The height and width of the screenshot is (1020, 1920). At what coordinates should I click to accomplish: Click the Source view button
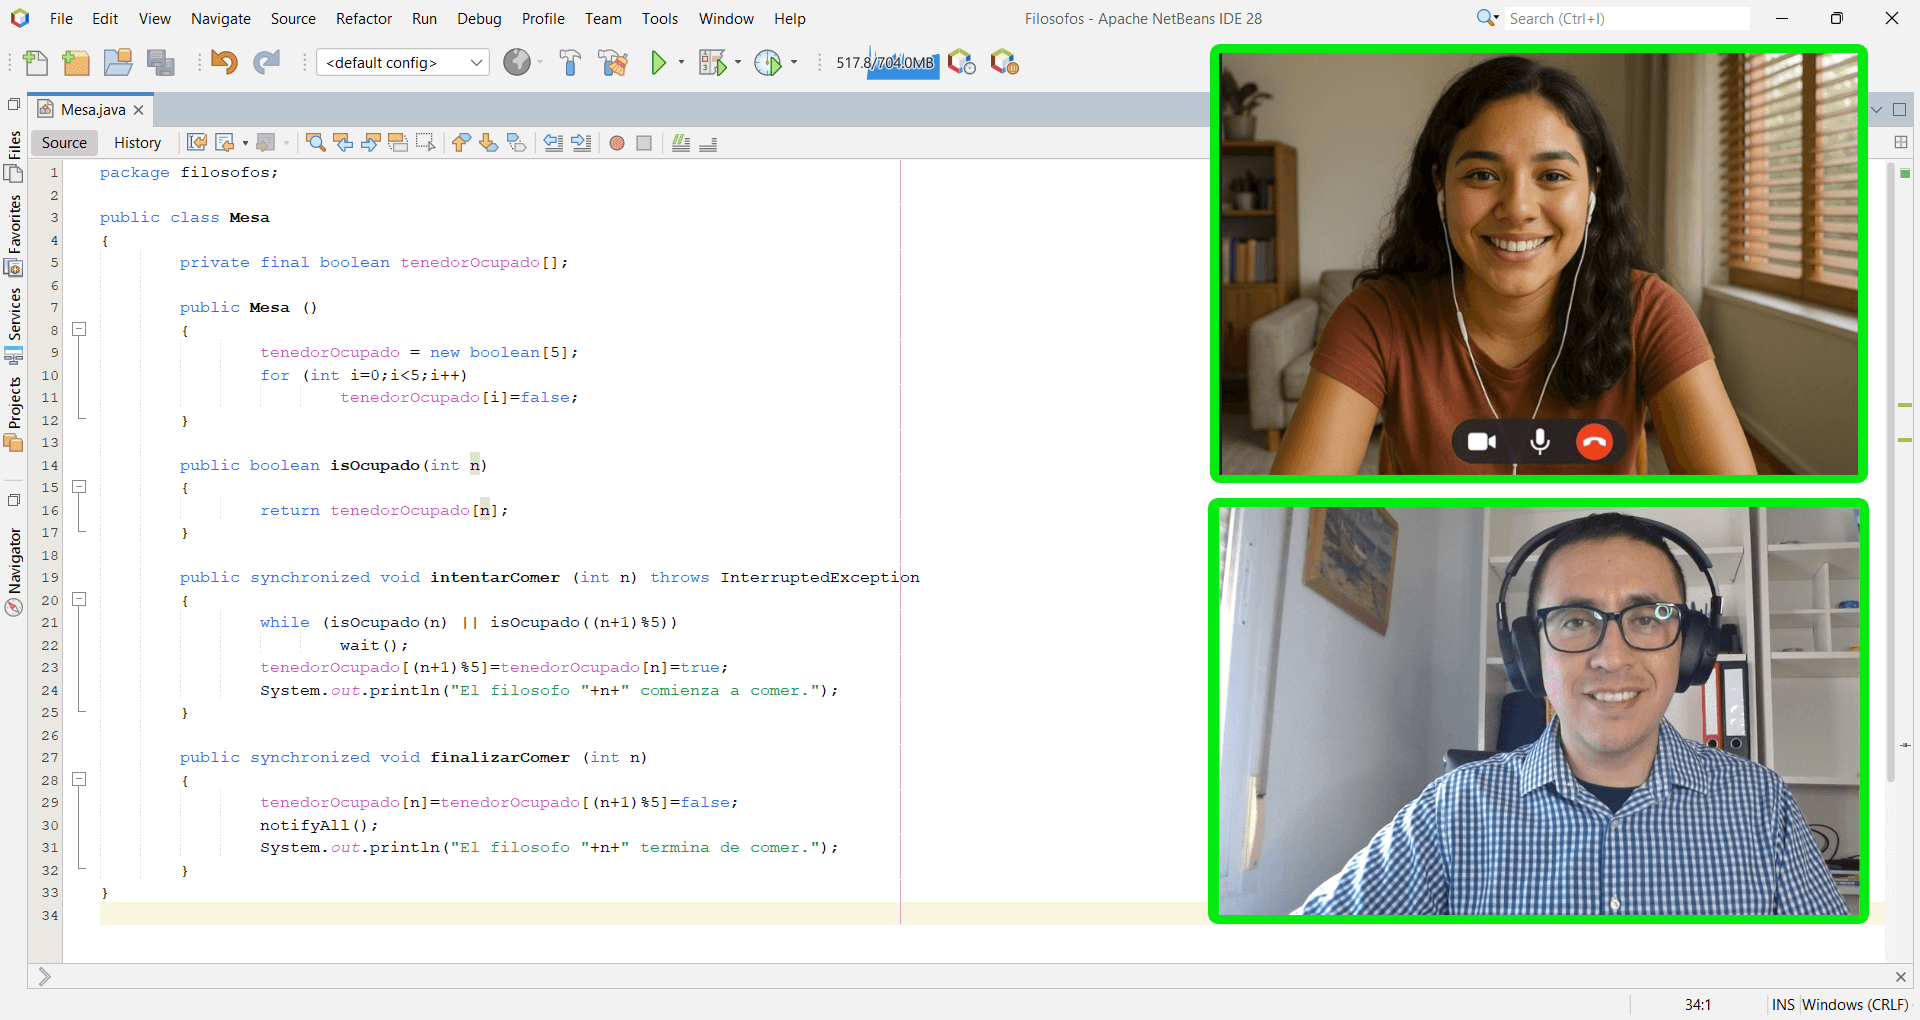click(64, 143)
